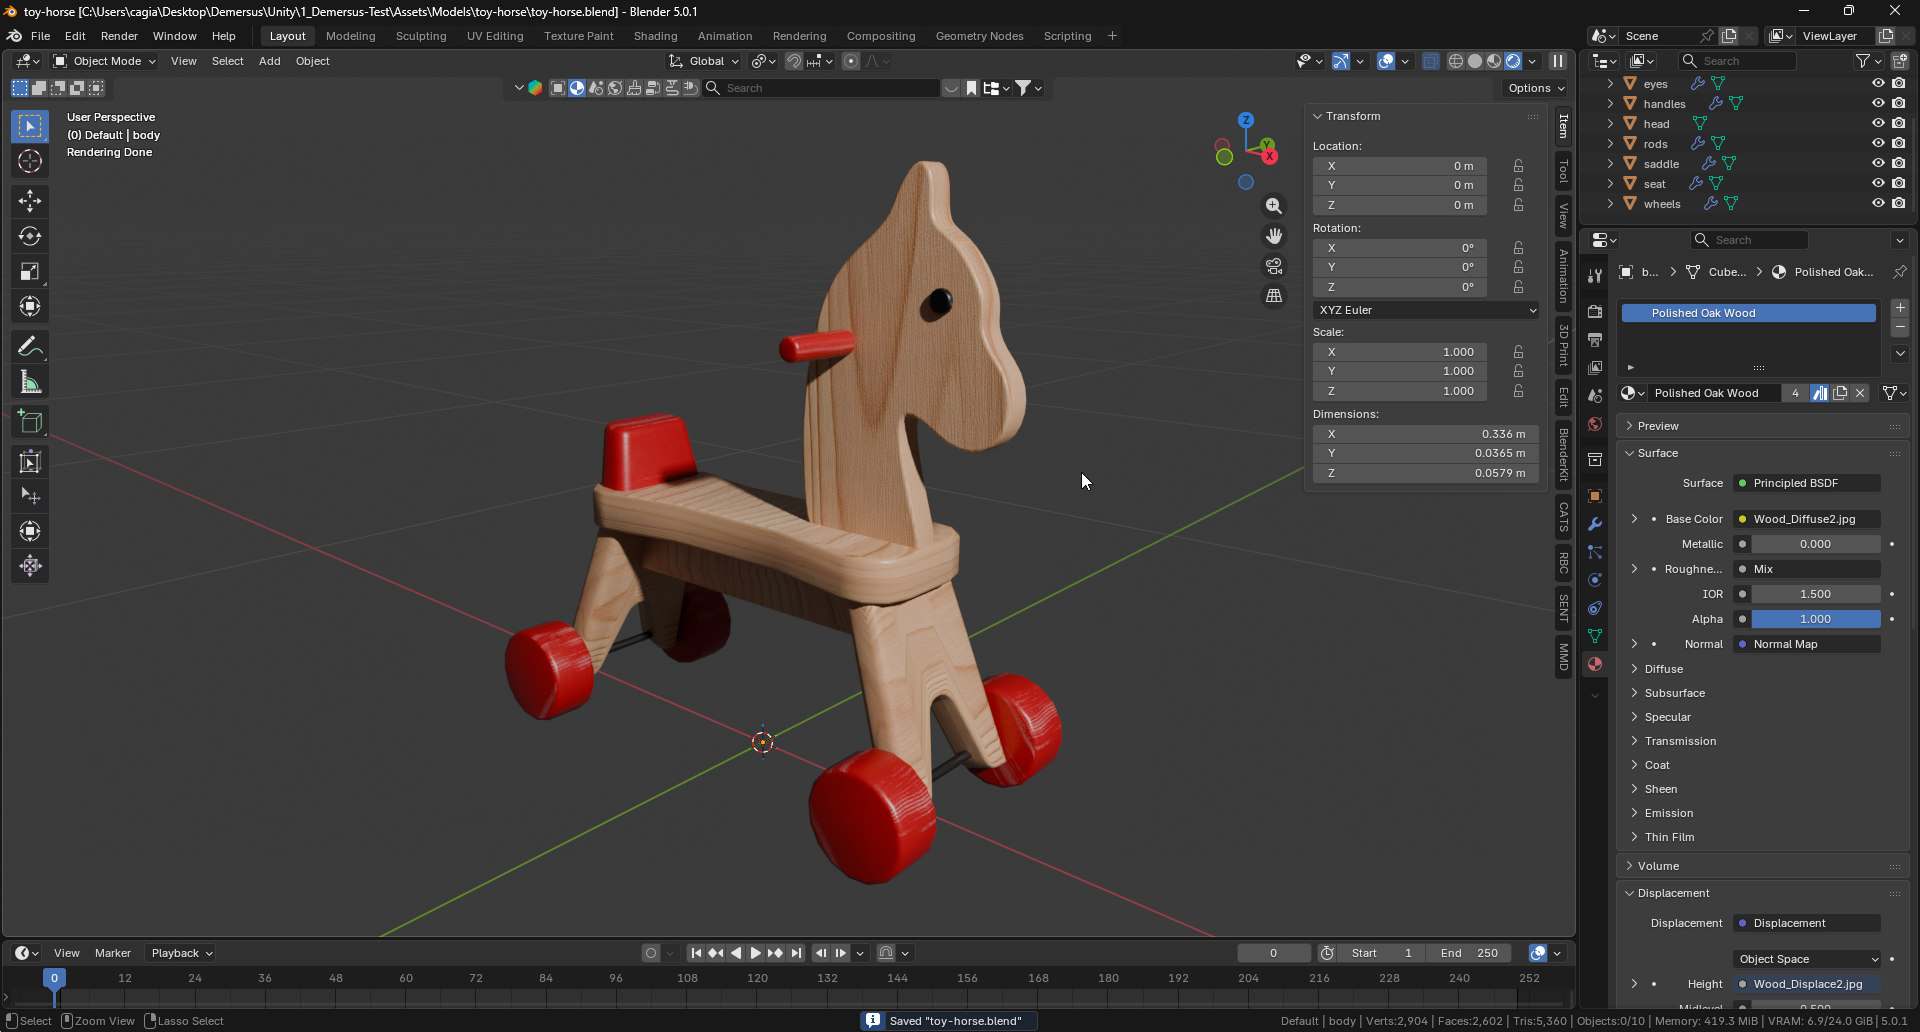Activate the Select Box tool

click(x=30, y=126)
